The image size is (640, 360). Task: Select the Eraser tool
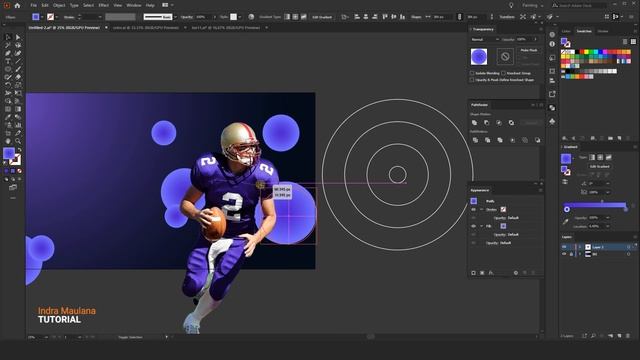point(18,77)
